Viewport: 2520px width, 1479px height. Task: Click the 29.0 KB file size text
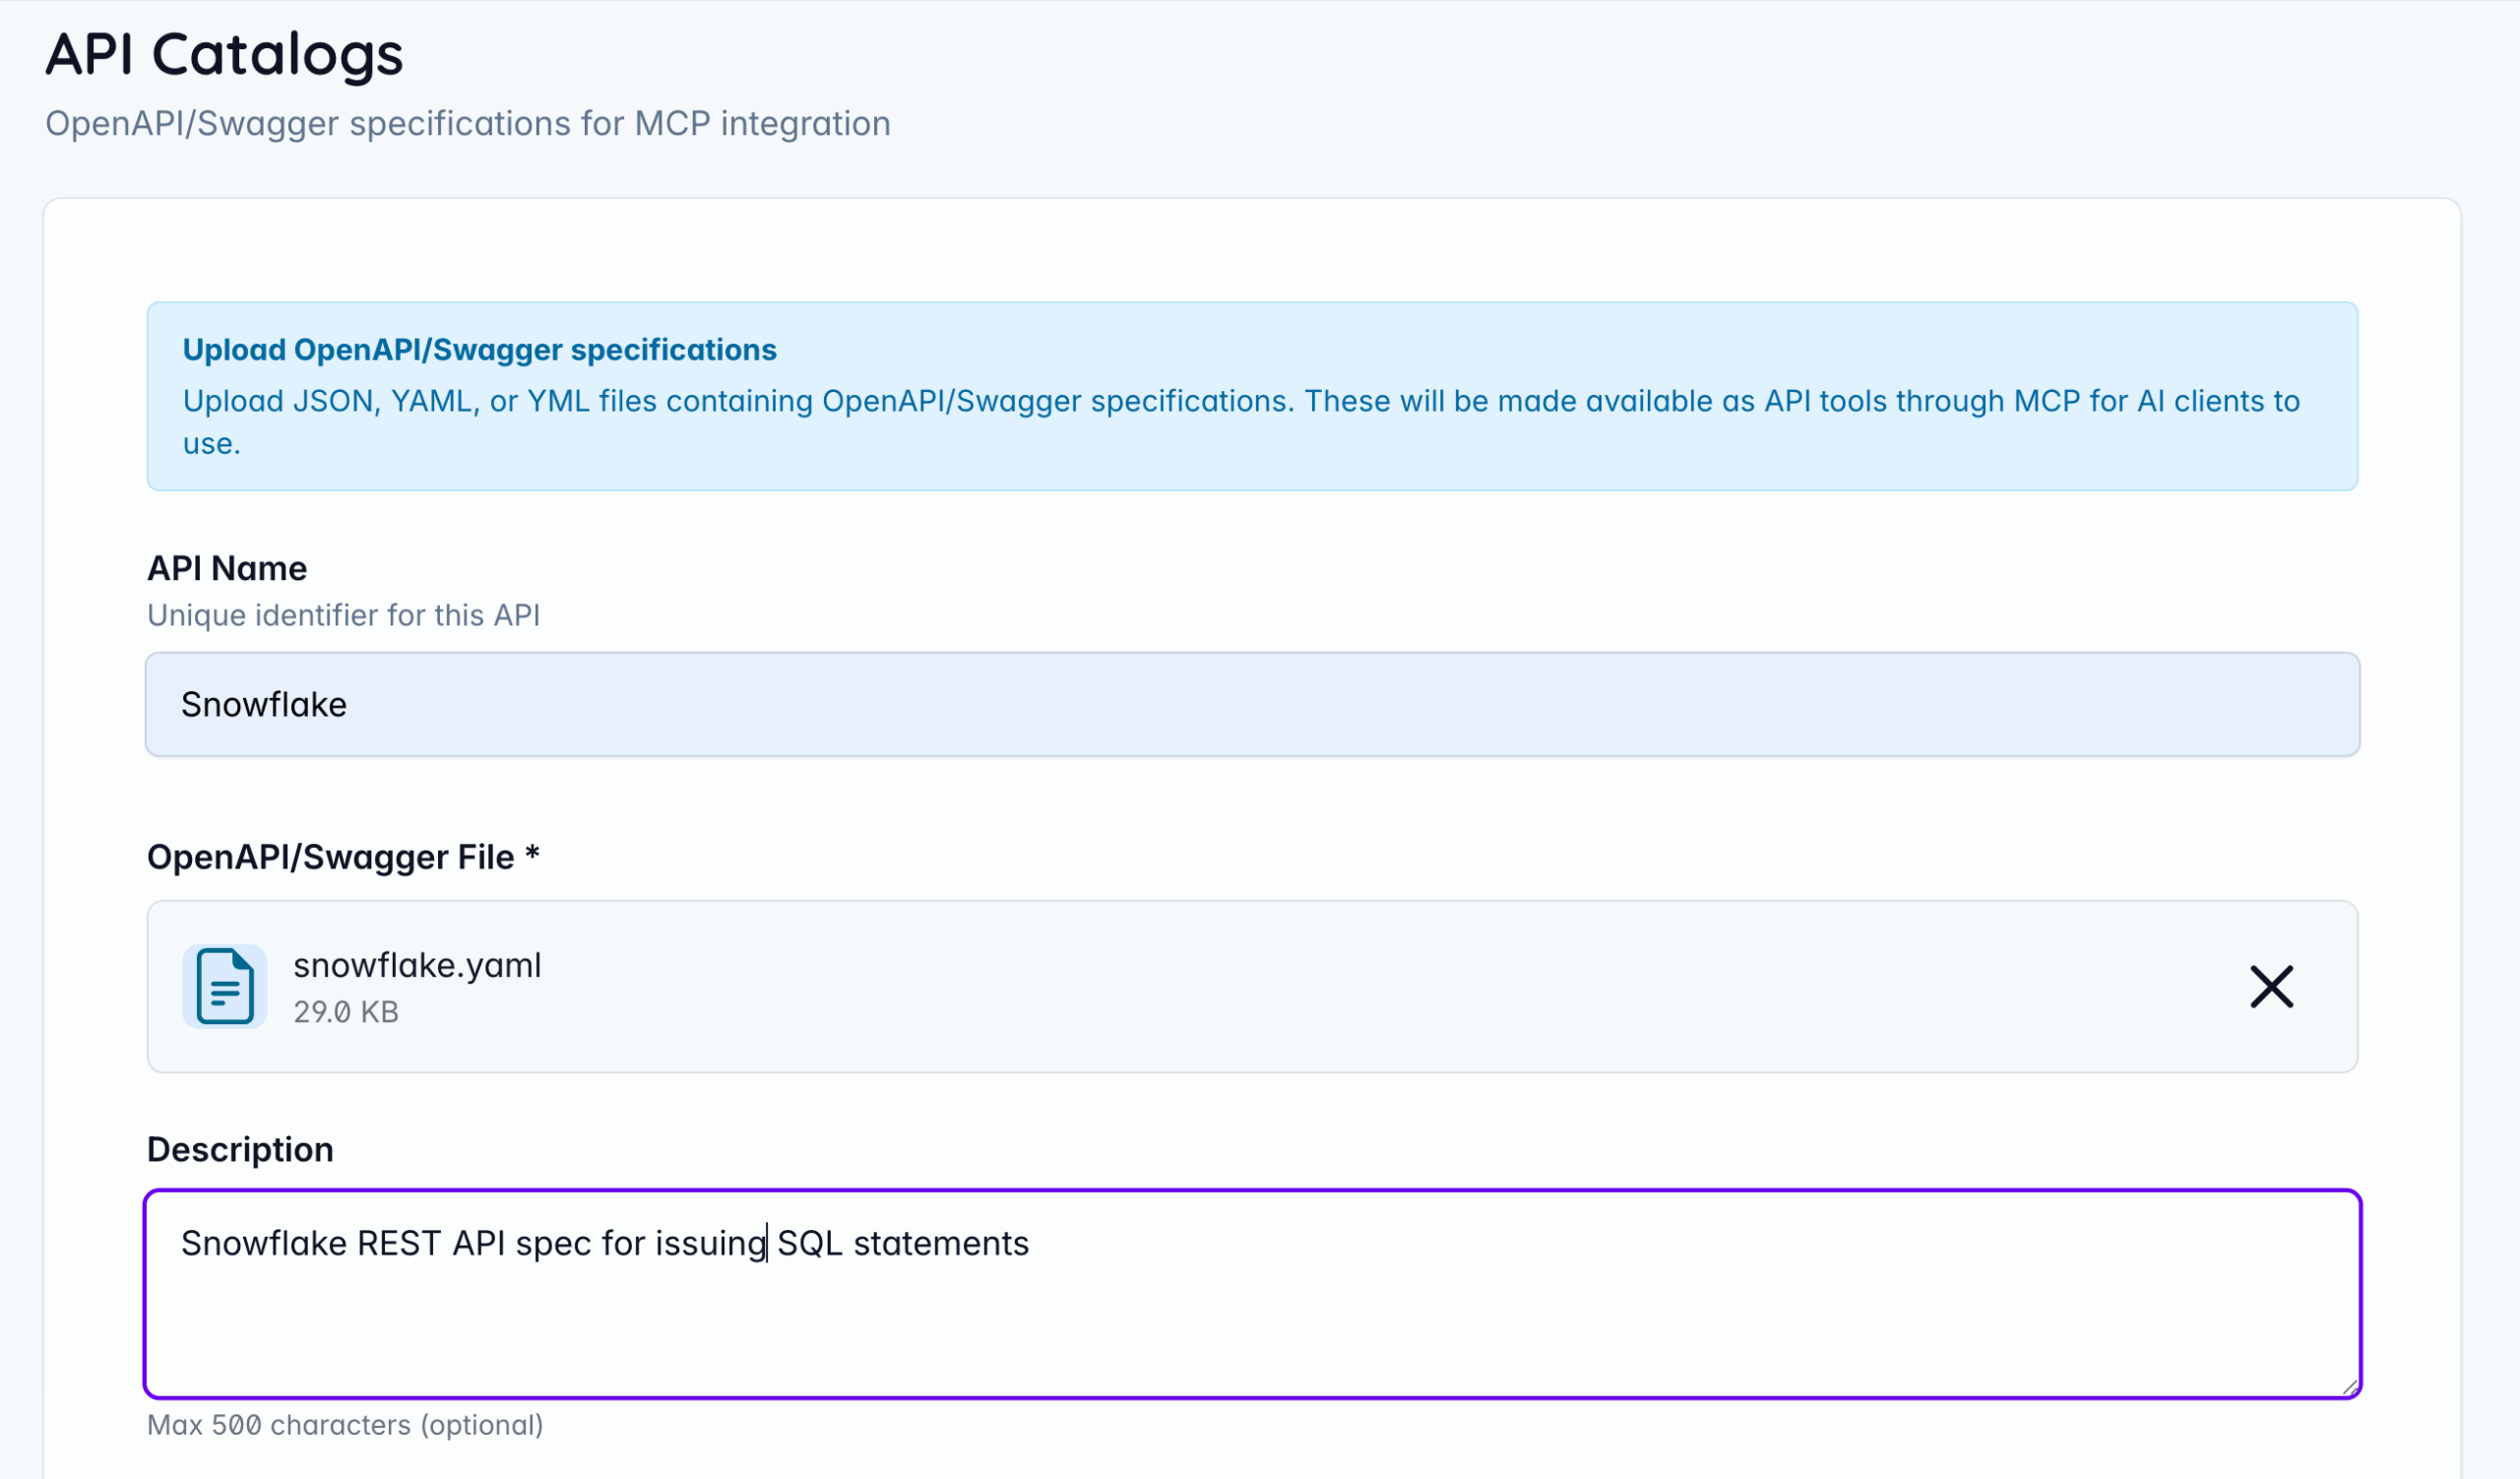tap(346, 1012)
